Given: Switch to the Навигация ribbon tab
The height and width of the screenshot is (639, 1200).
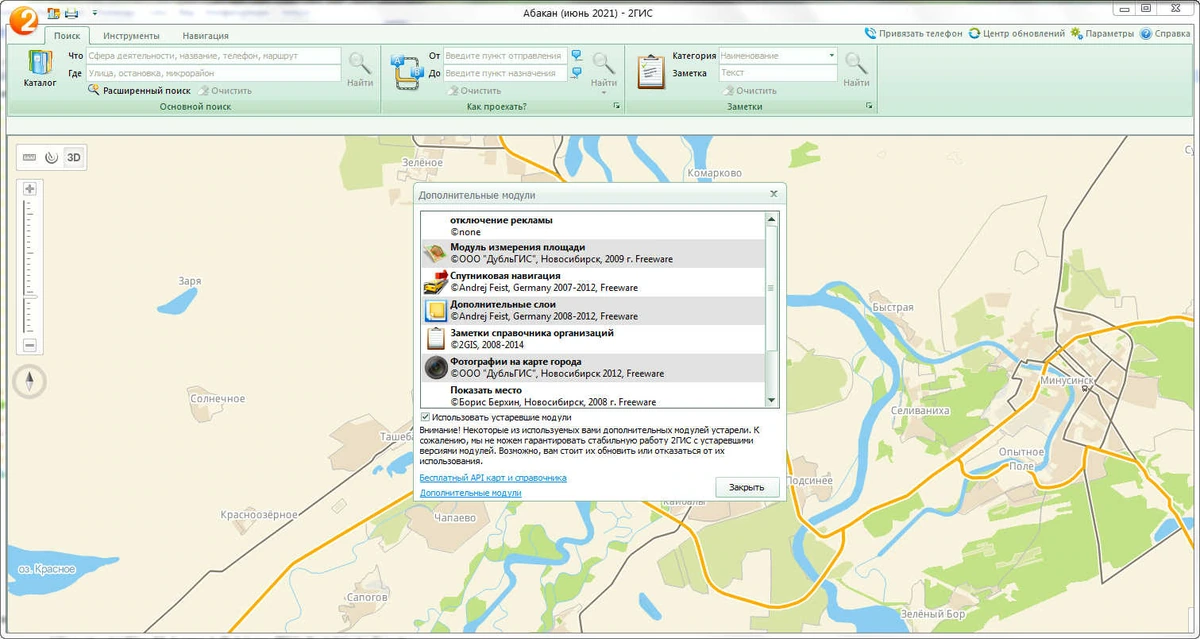Looking at the screenshot, I should point(205,35).
